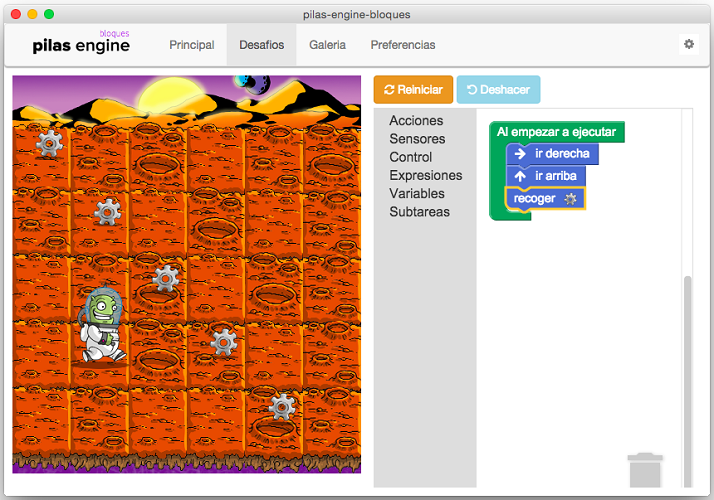
Task: Maximize the window with the green button
Action: point(49,14)
